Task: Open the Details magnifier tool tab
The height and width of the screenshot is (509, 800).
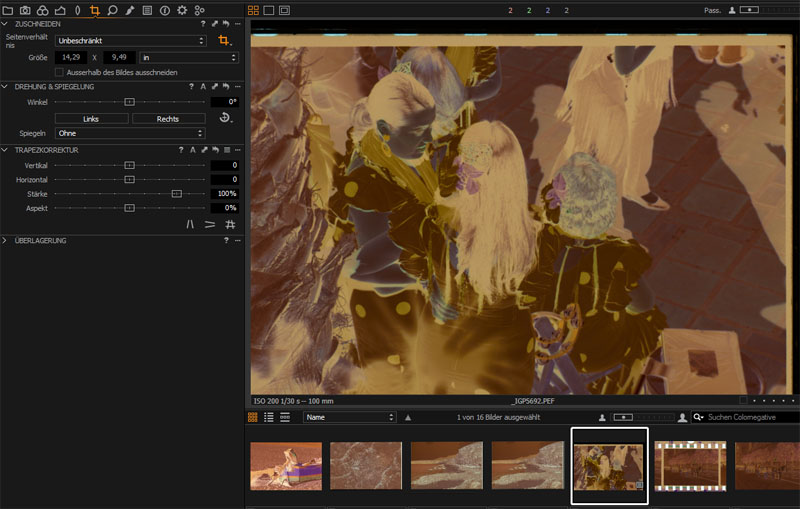Action: click(x=112, y=10)
